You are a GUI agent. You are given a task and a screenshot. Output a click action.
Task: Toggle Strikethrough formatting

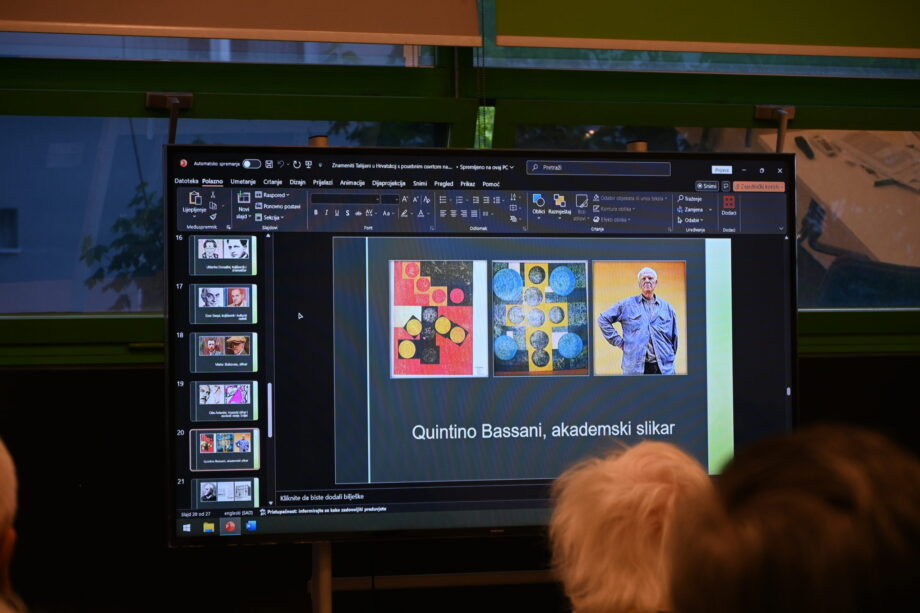[x=358, y=214]
